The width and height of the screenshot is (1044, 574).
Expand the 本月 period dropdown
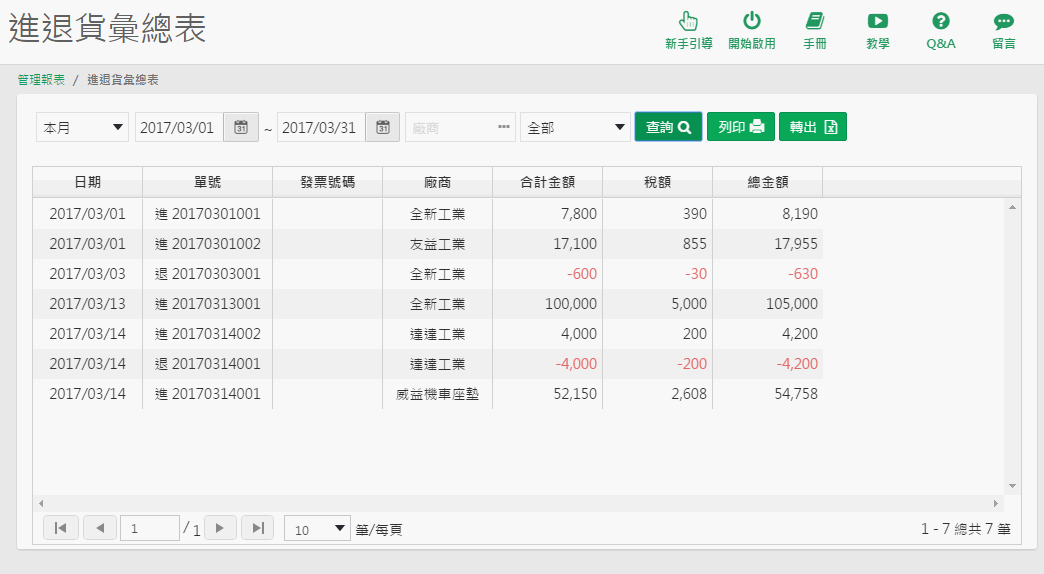82,127
